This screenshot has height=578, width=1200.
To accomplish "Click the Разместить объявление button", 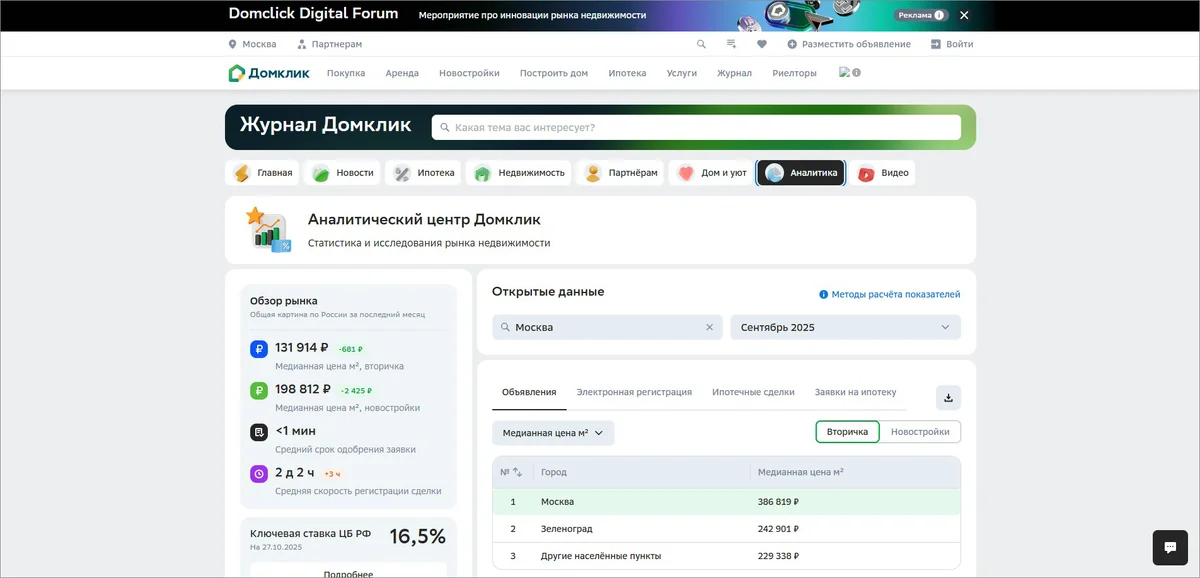I will click(848, 44).
